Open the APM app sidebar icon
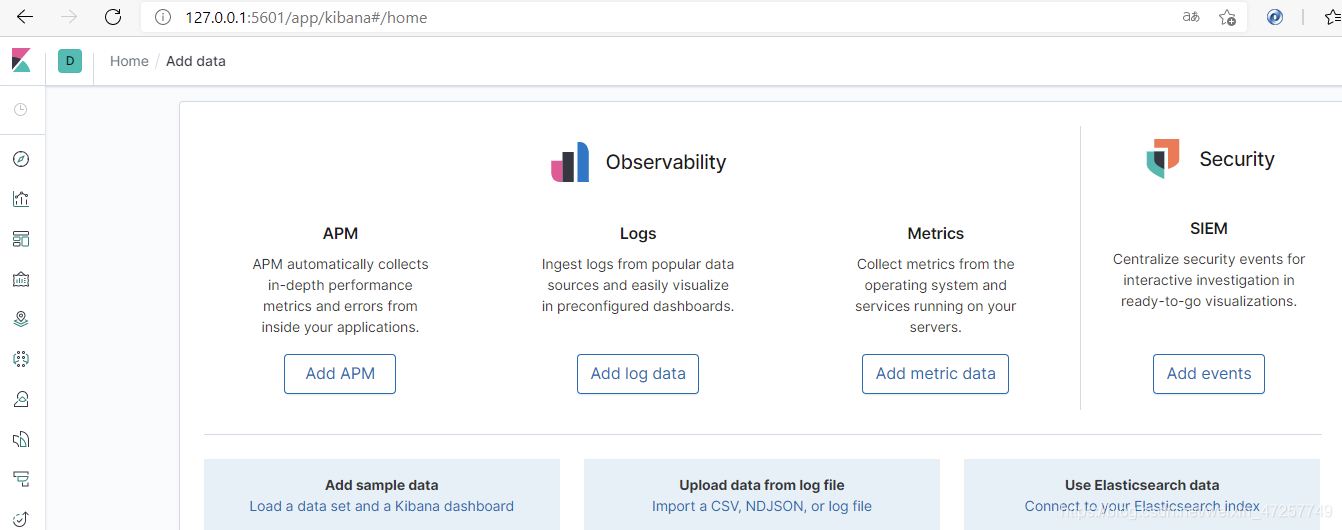1342x530 pixels. click(21, 478)
